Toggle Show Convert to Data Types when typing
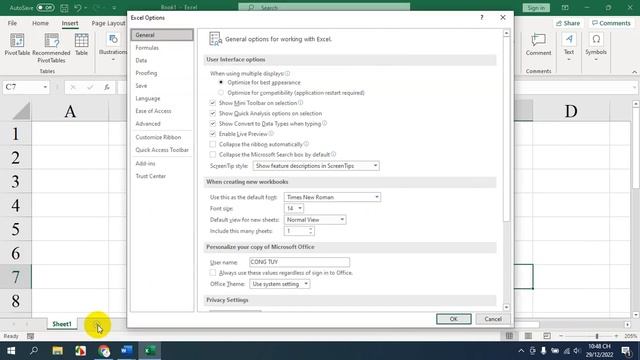 click(213, 123)
